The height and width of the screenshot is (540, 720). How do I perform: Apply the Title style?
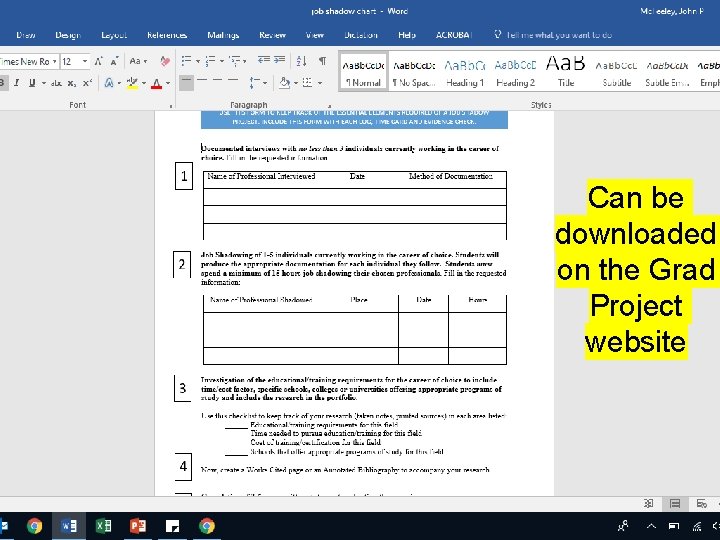click(566, 73)
